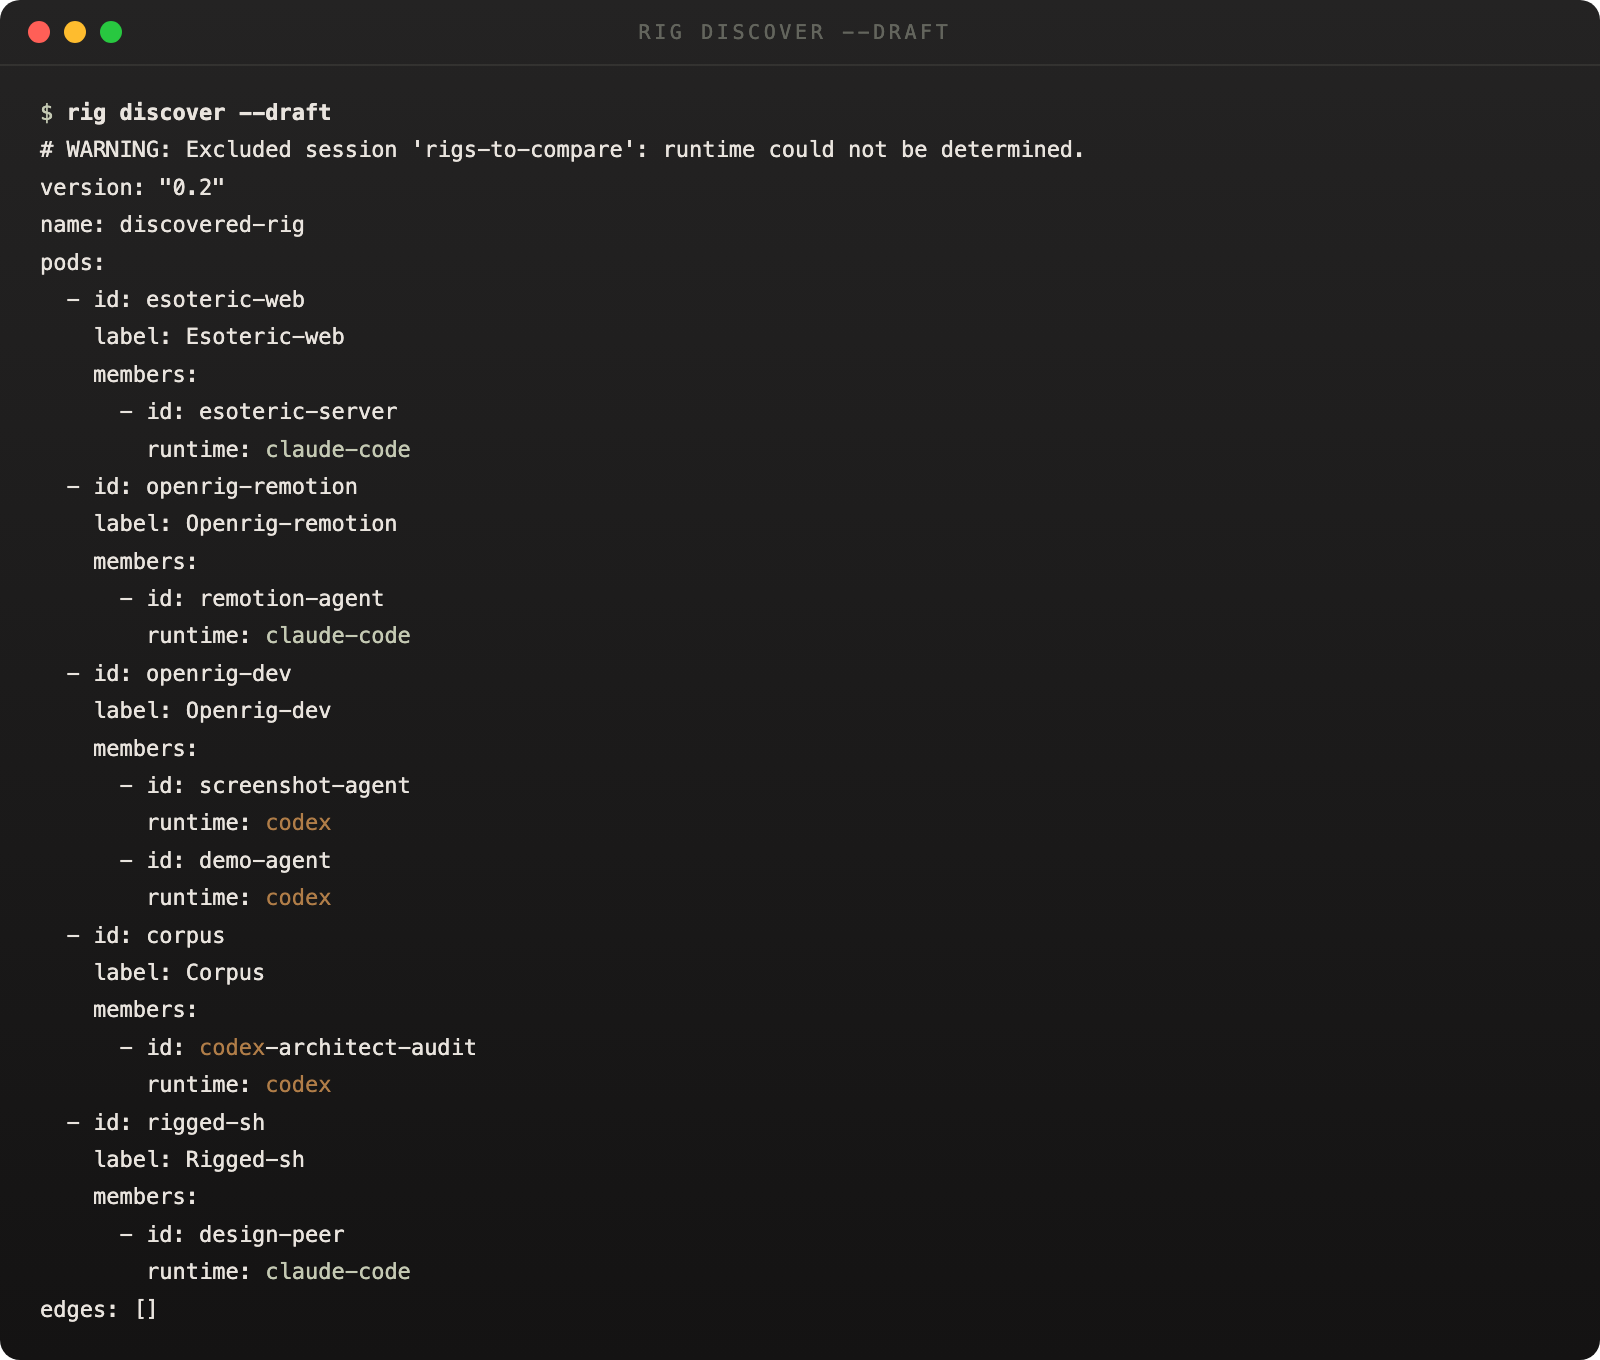1600x1360 pixels.
Task: Click runtime codex under screenshot-agent
Action: [239, 822]
